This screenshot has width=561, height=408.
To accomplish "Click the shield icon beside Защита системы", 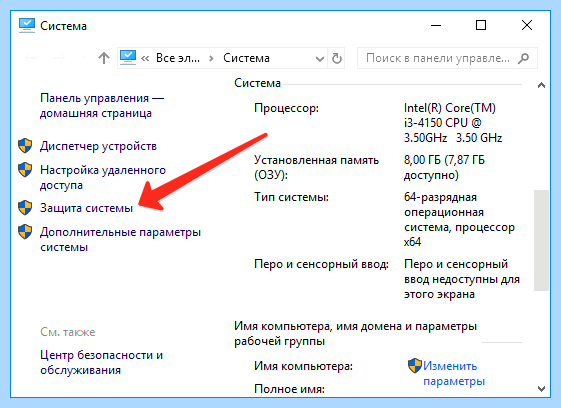I will click(x=25, y=208).
